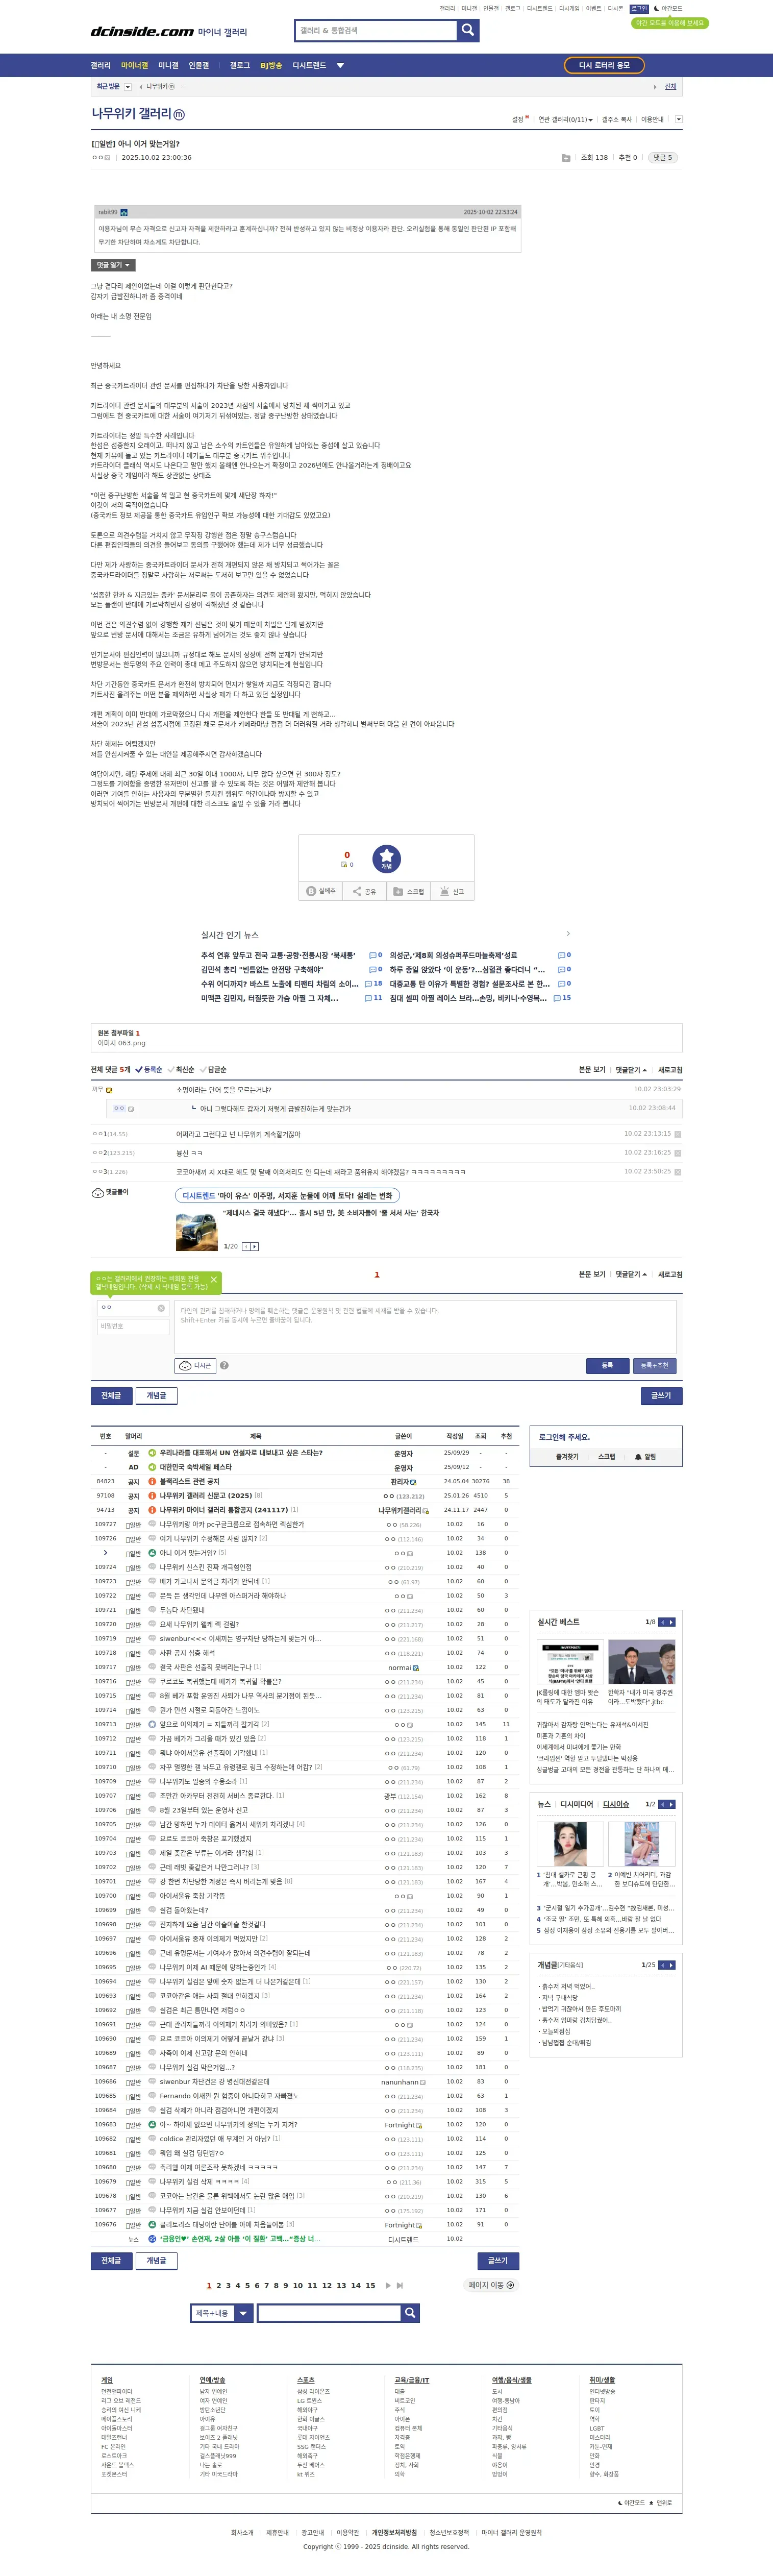Screen dimensions: 773x2576
Task: Click the search magnifier icon beside top search box
Action: pyautogui.click(x=468, y=30)
